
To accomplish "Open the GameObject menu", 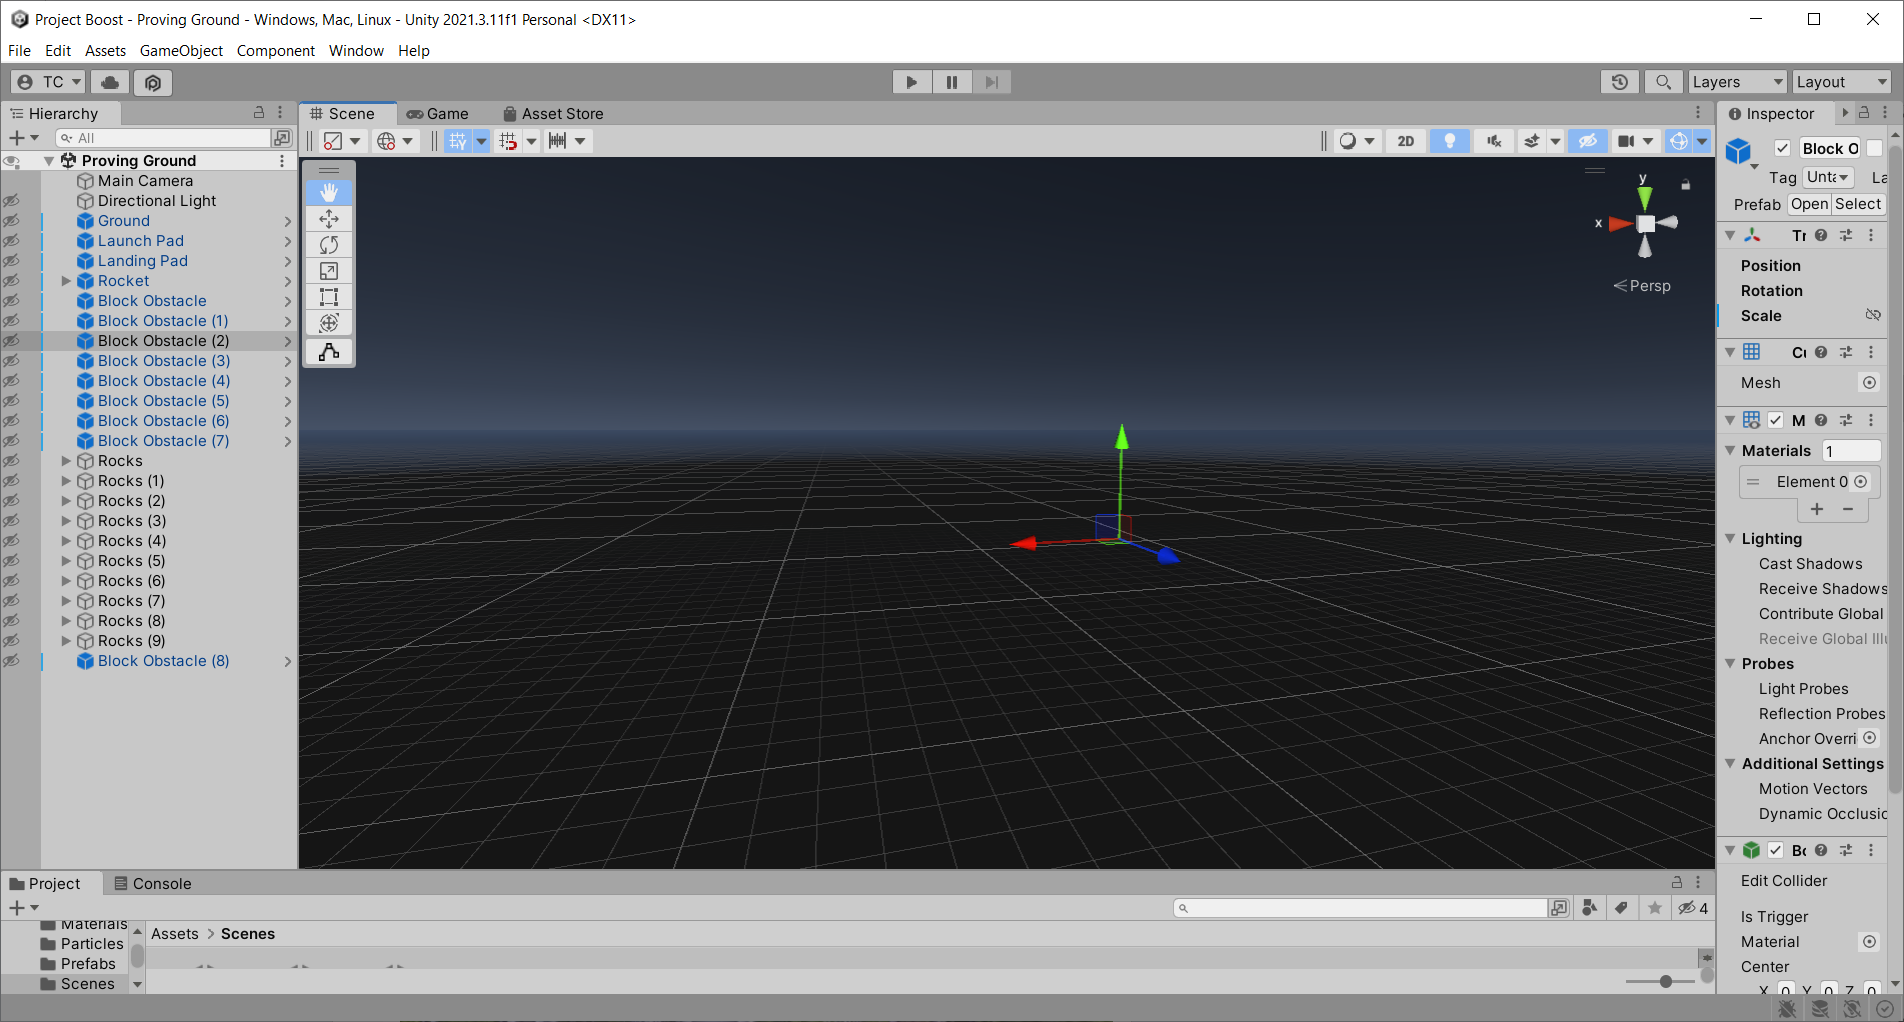I will tap(181, 50).
